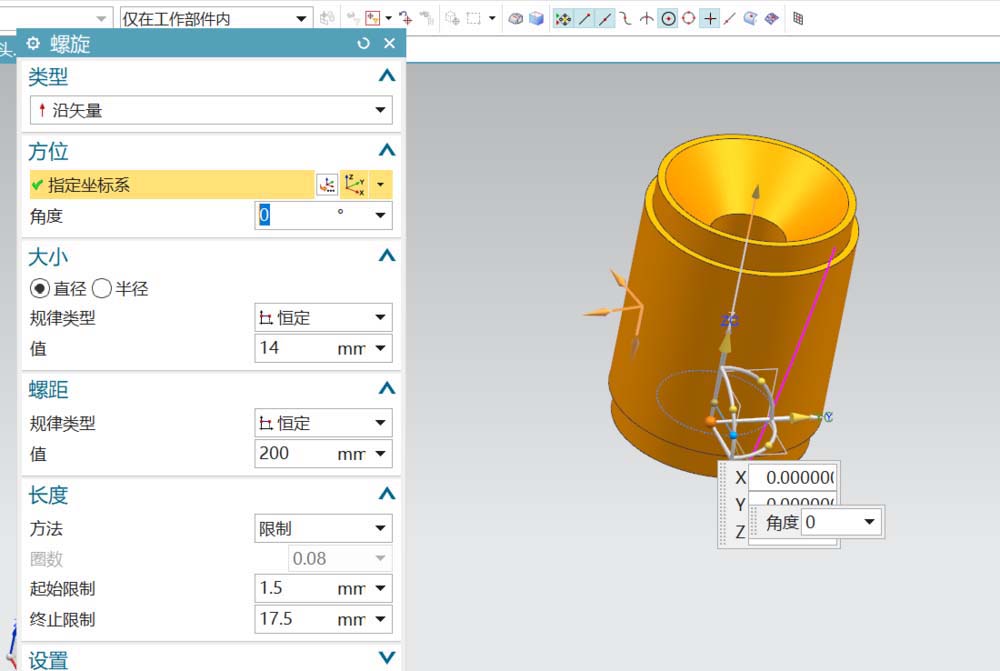
Task: Collapse the 类型 section
Action: (x=386, y=76)
